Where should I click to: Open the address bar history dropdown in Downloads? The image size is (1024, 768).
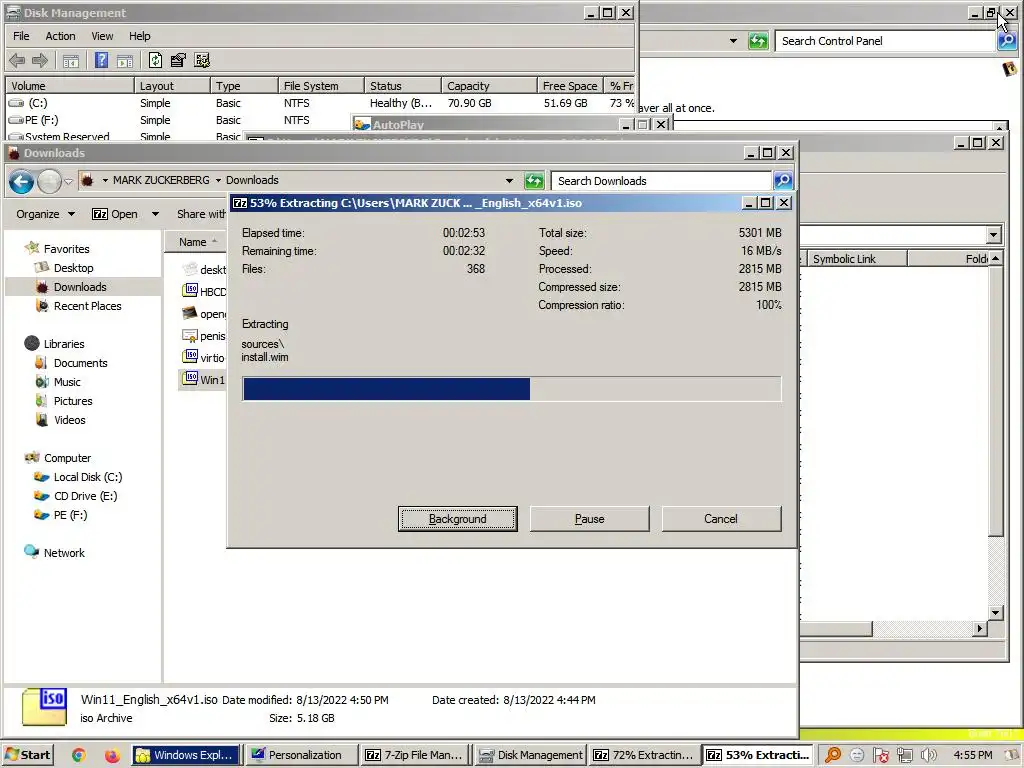509,181
